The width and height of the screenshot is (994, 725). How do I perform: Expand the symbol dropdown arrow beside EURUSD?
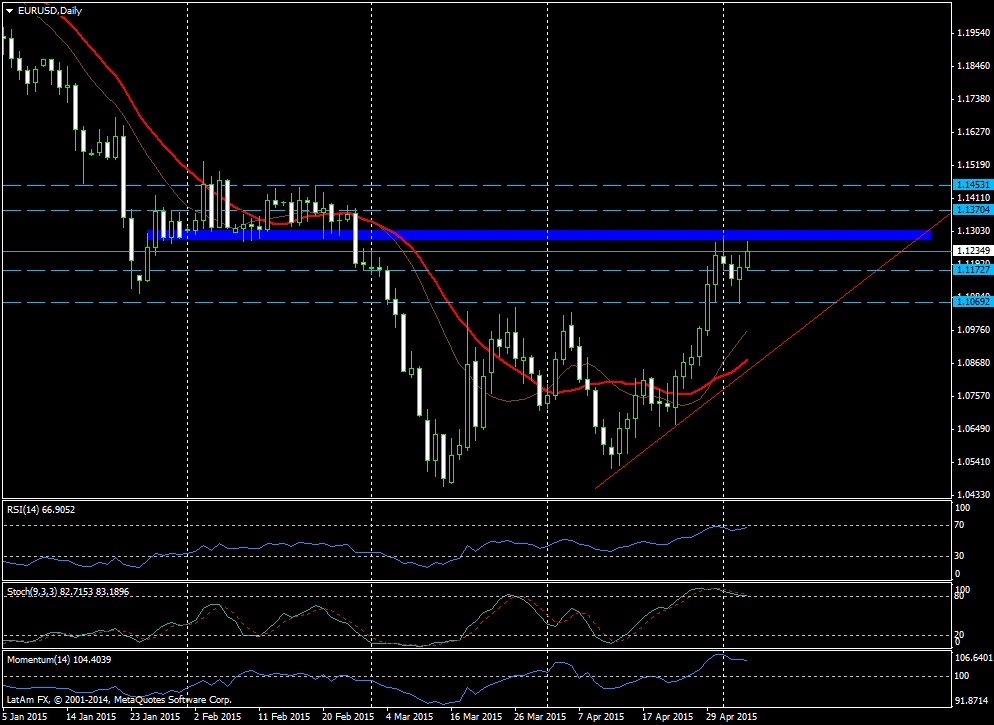click(8, 11)
